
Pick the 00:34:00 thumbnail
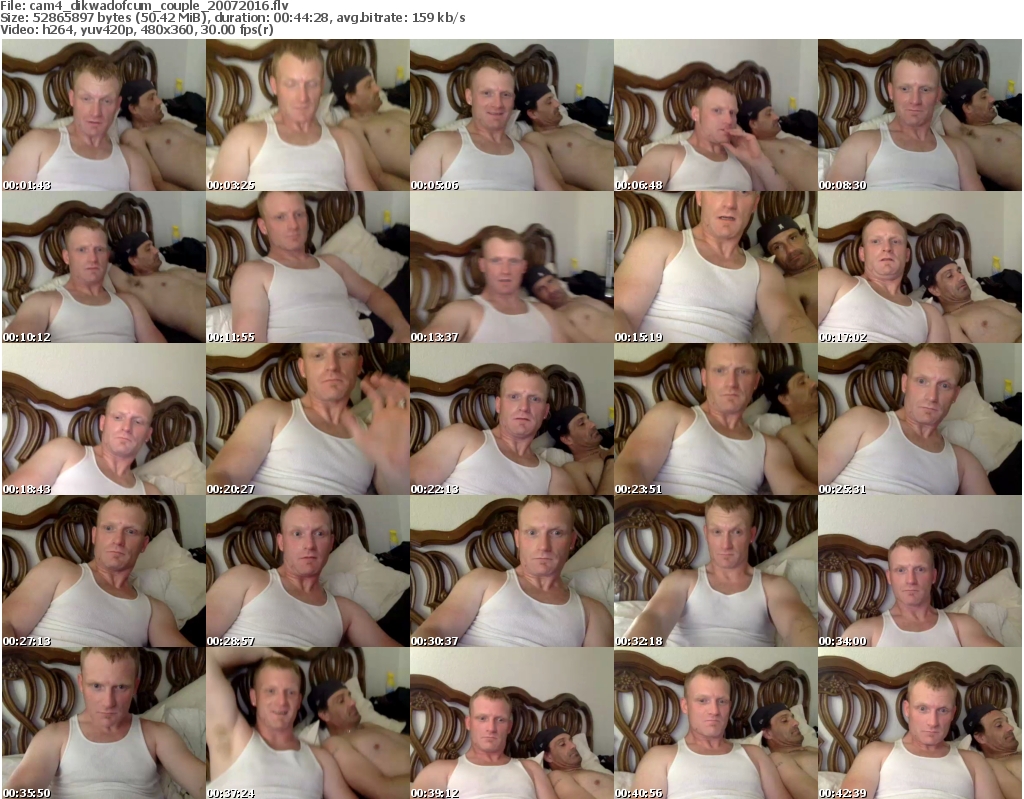point(920,572)
